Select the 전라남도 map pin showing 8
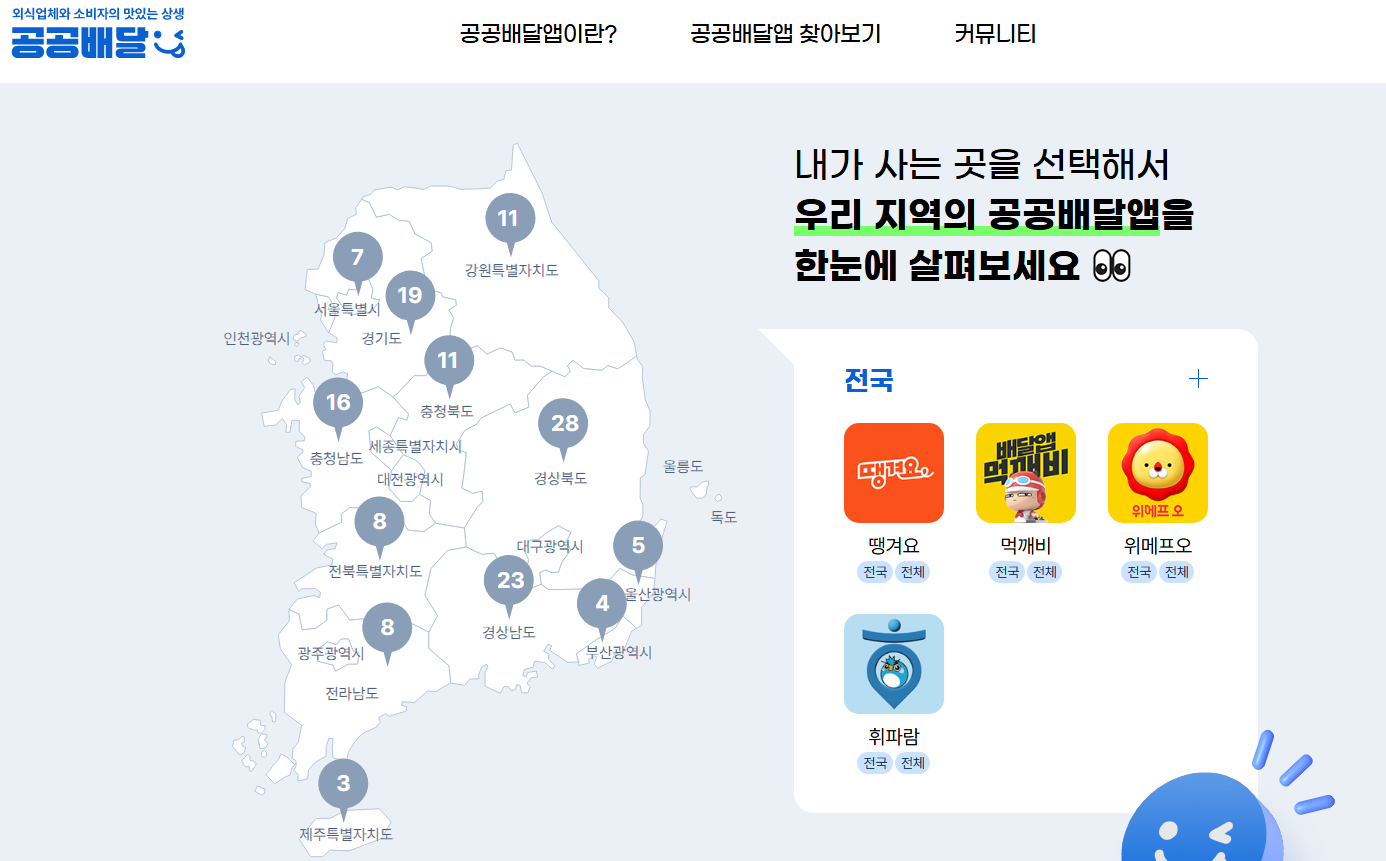This screenshot has width=1386, height=861. click(387, 631)
